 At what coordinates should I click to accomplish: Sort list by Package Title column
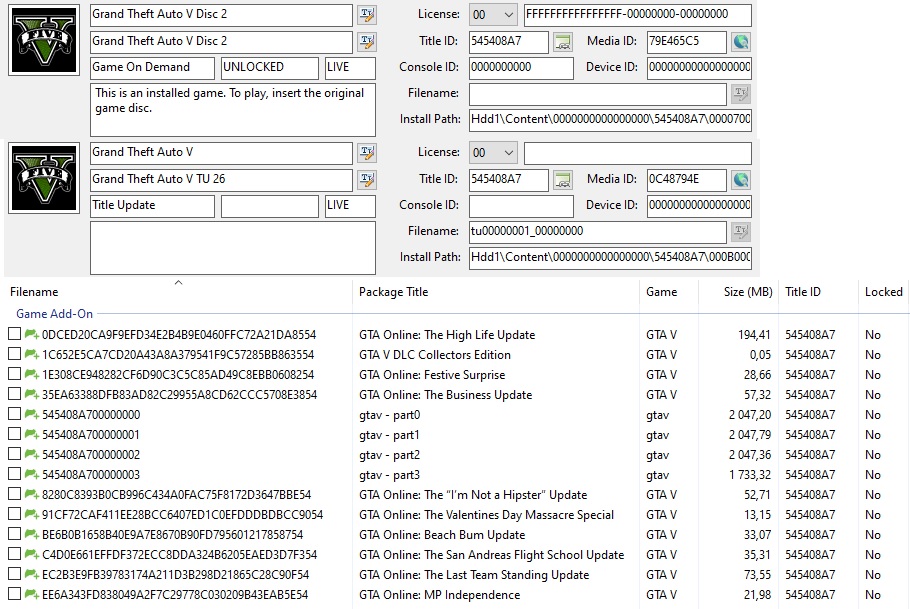point(496,291)
